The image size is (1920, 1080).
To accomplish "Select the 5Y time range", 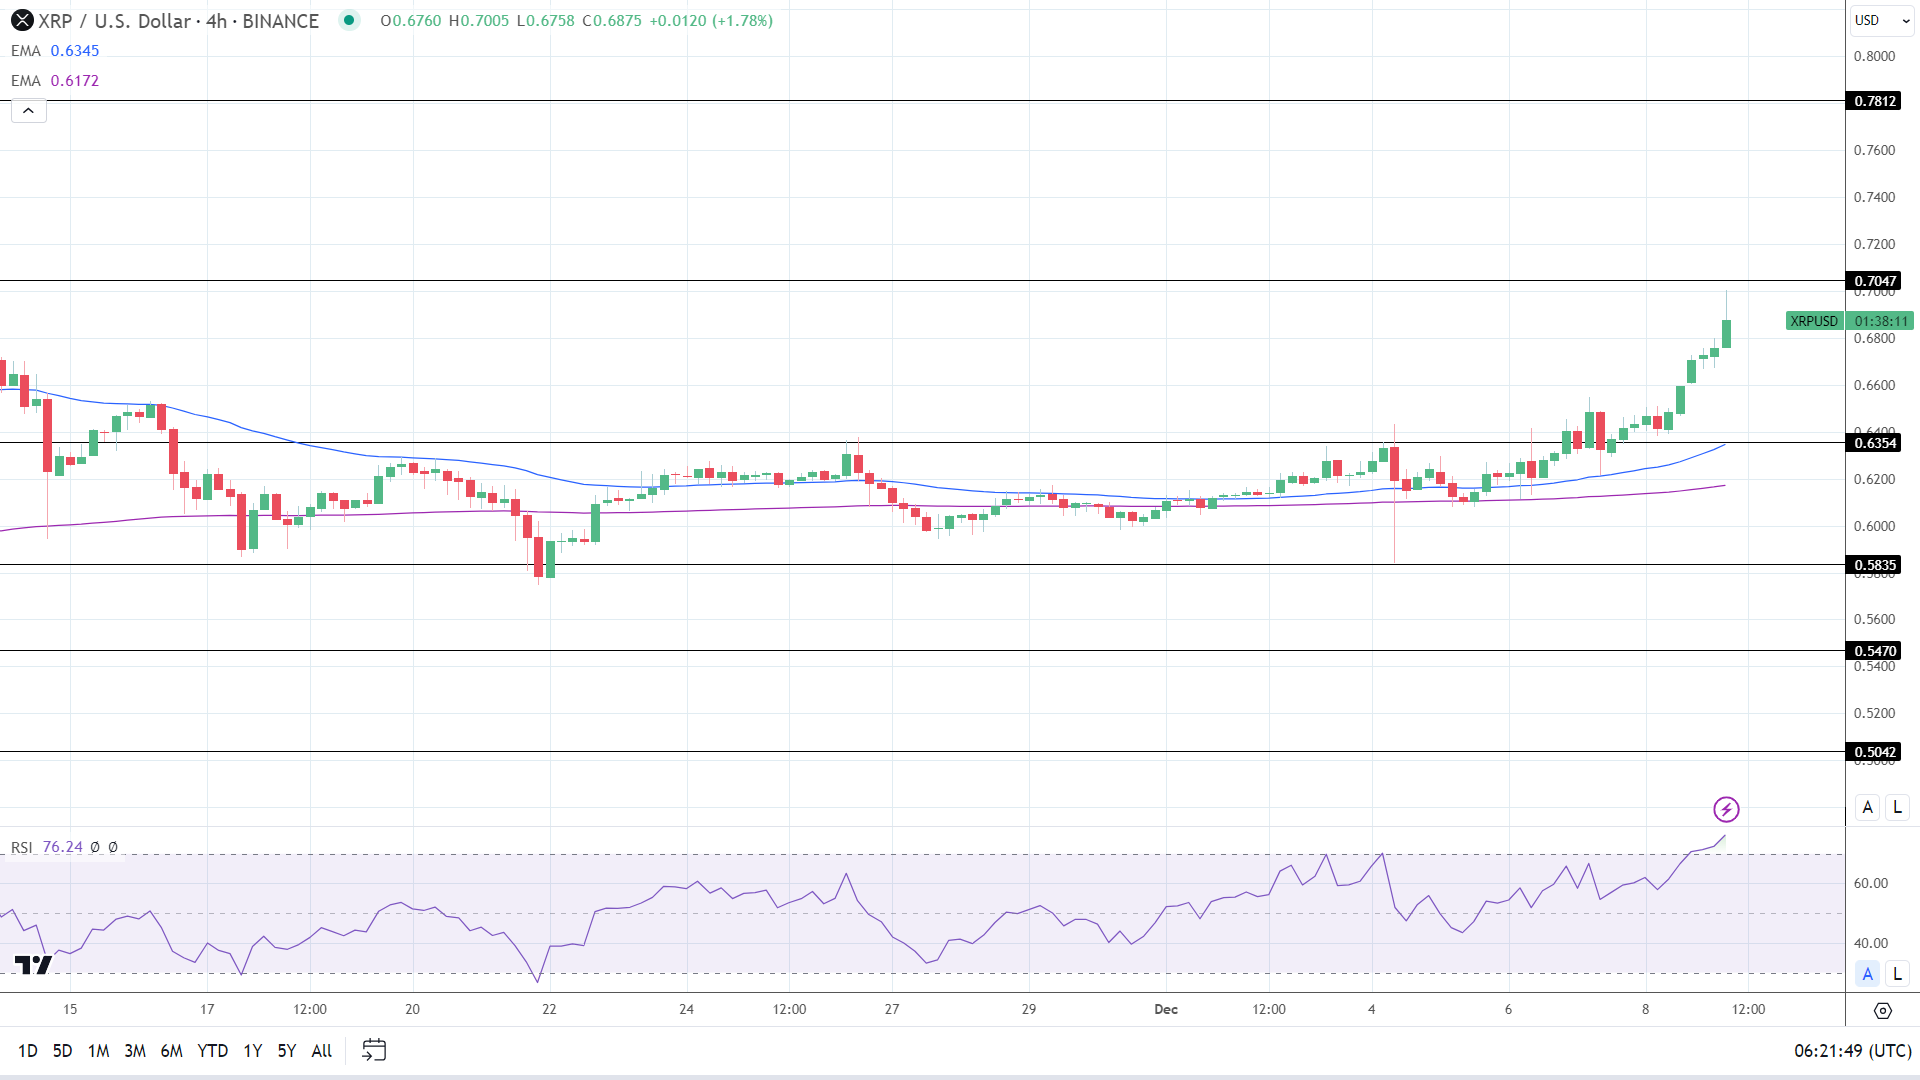I will pos(287,1050).
